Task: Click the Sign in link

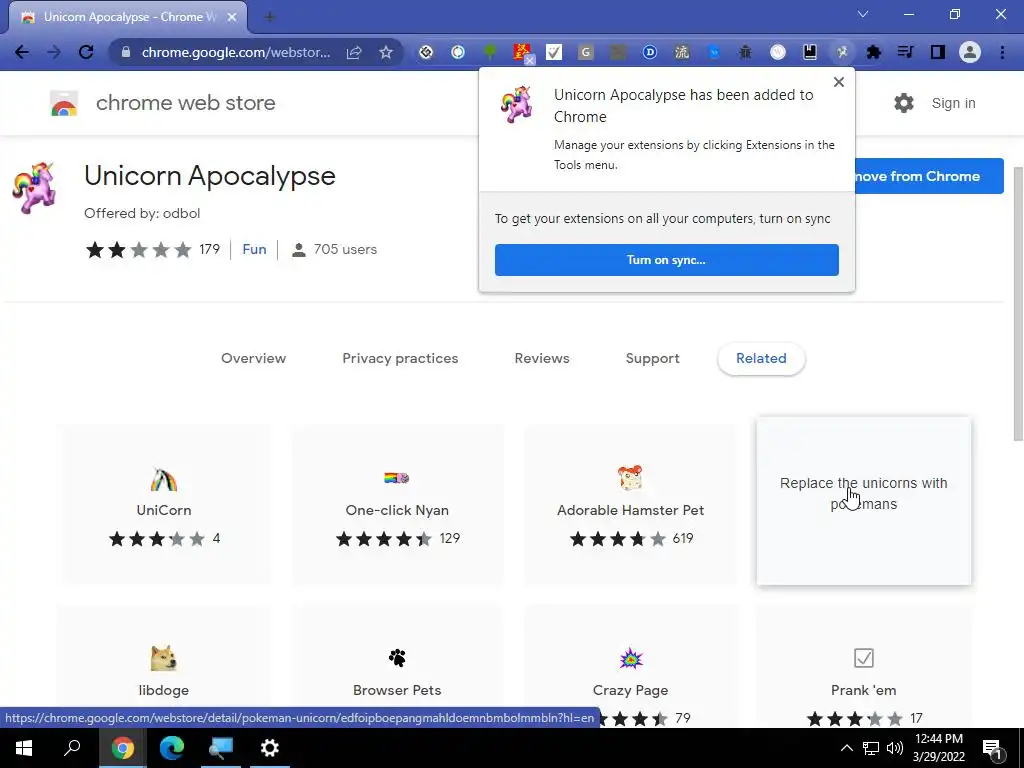Action: (x=953, y=103)
